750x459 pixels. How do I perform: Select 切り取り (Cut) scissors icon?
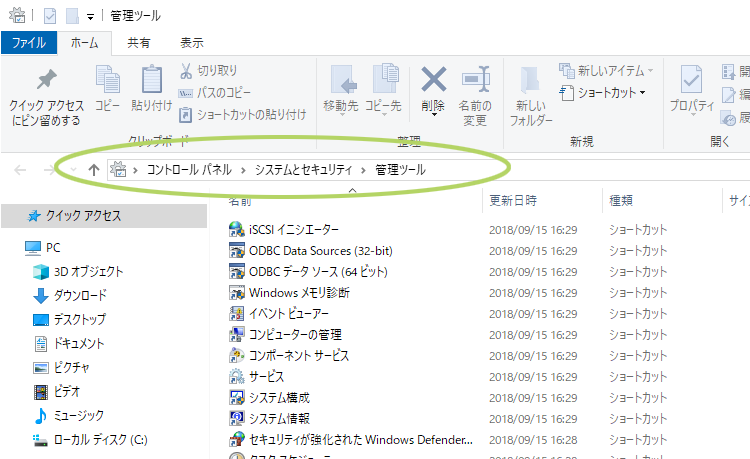pyautogui.click(x=186, y=71)
